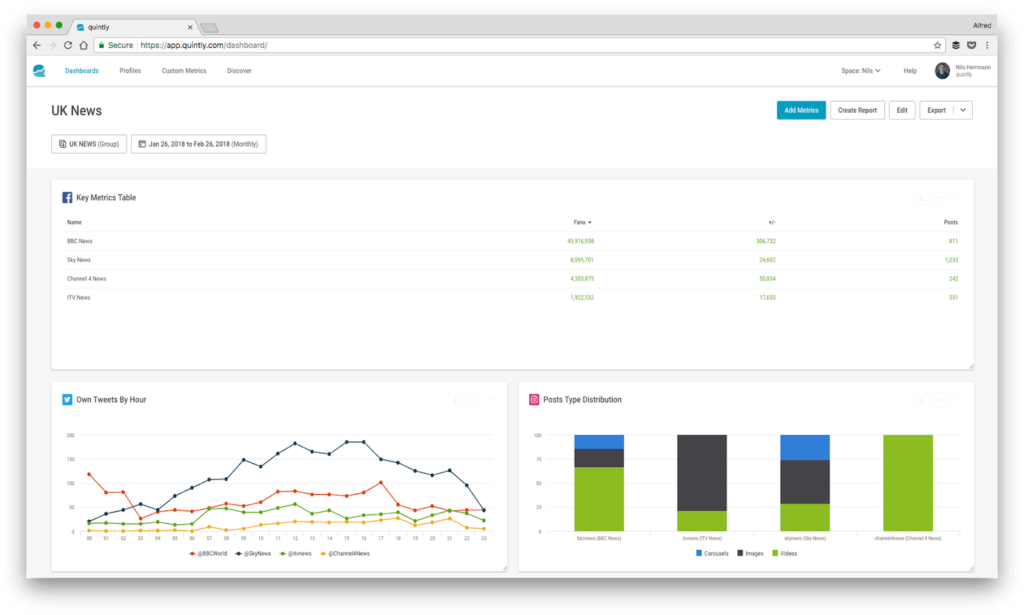The height and width of the screenshot is (615, 1024).
Task: Go back with the browser back arrow
Action: pos(37,45)
